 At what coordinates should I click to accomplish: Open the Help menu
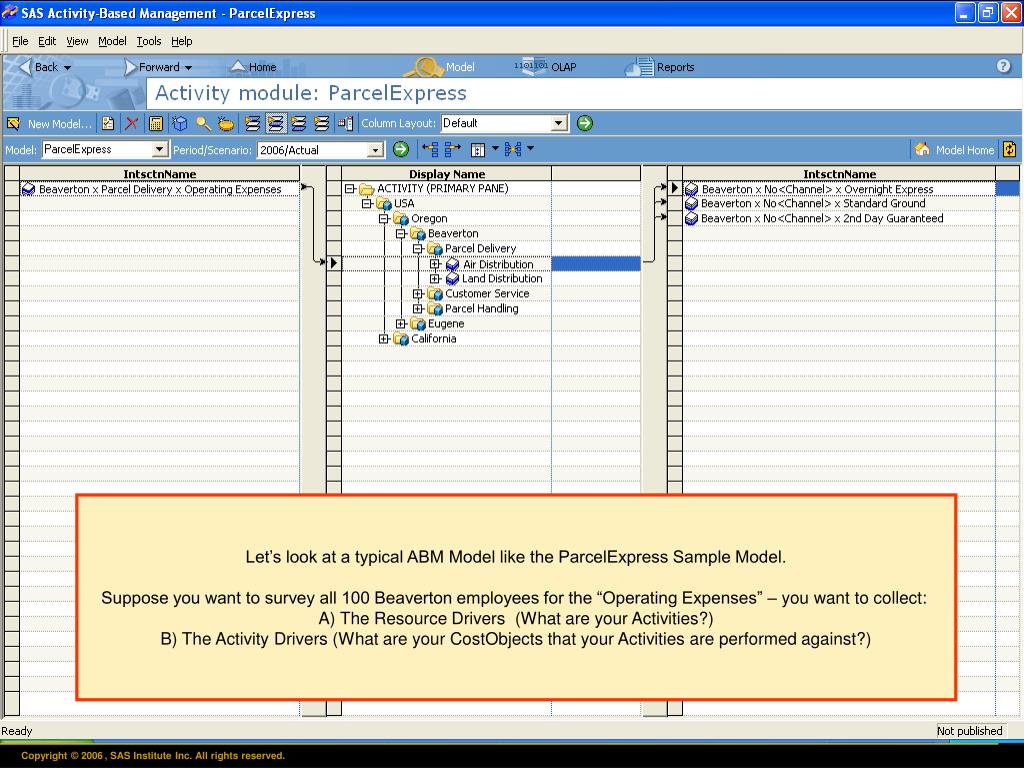point(182,41)
